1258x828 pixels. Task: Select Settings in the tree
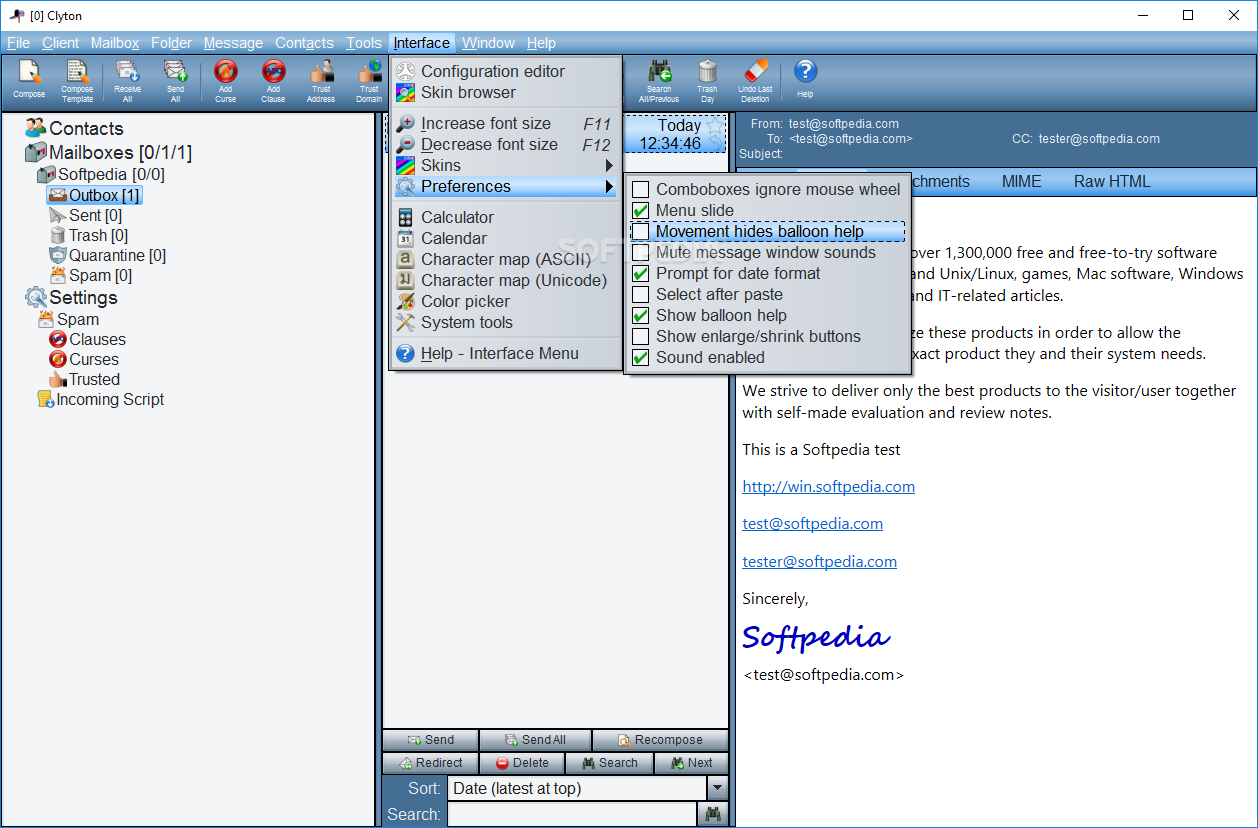pos(71,298)
